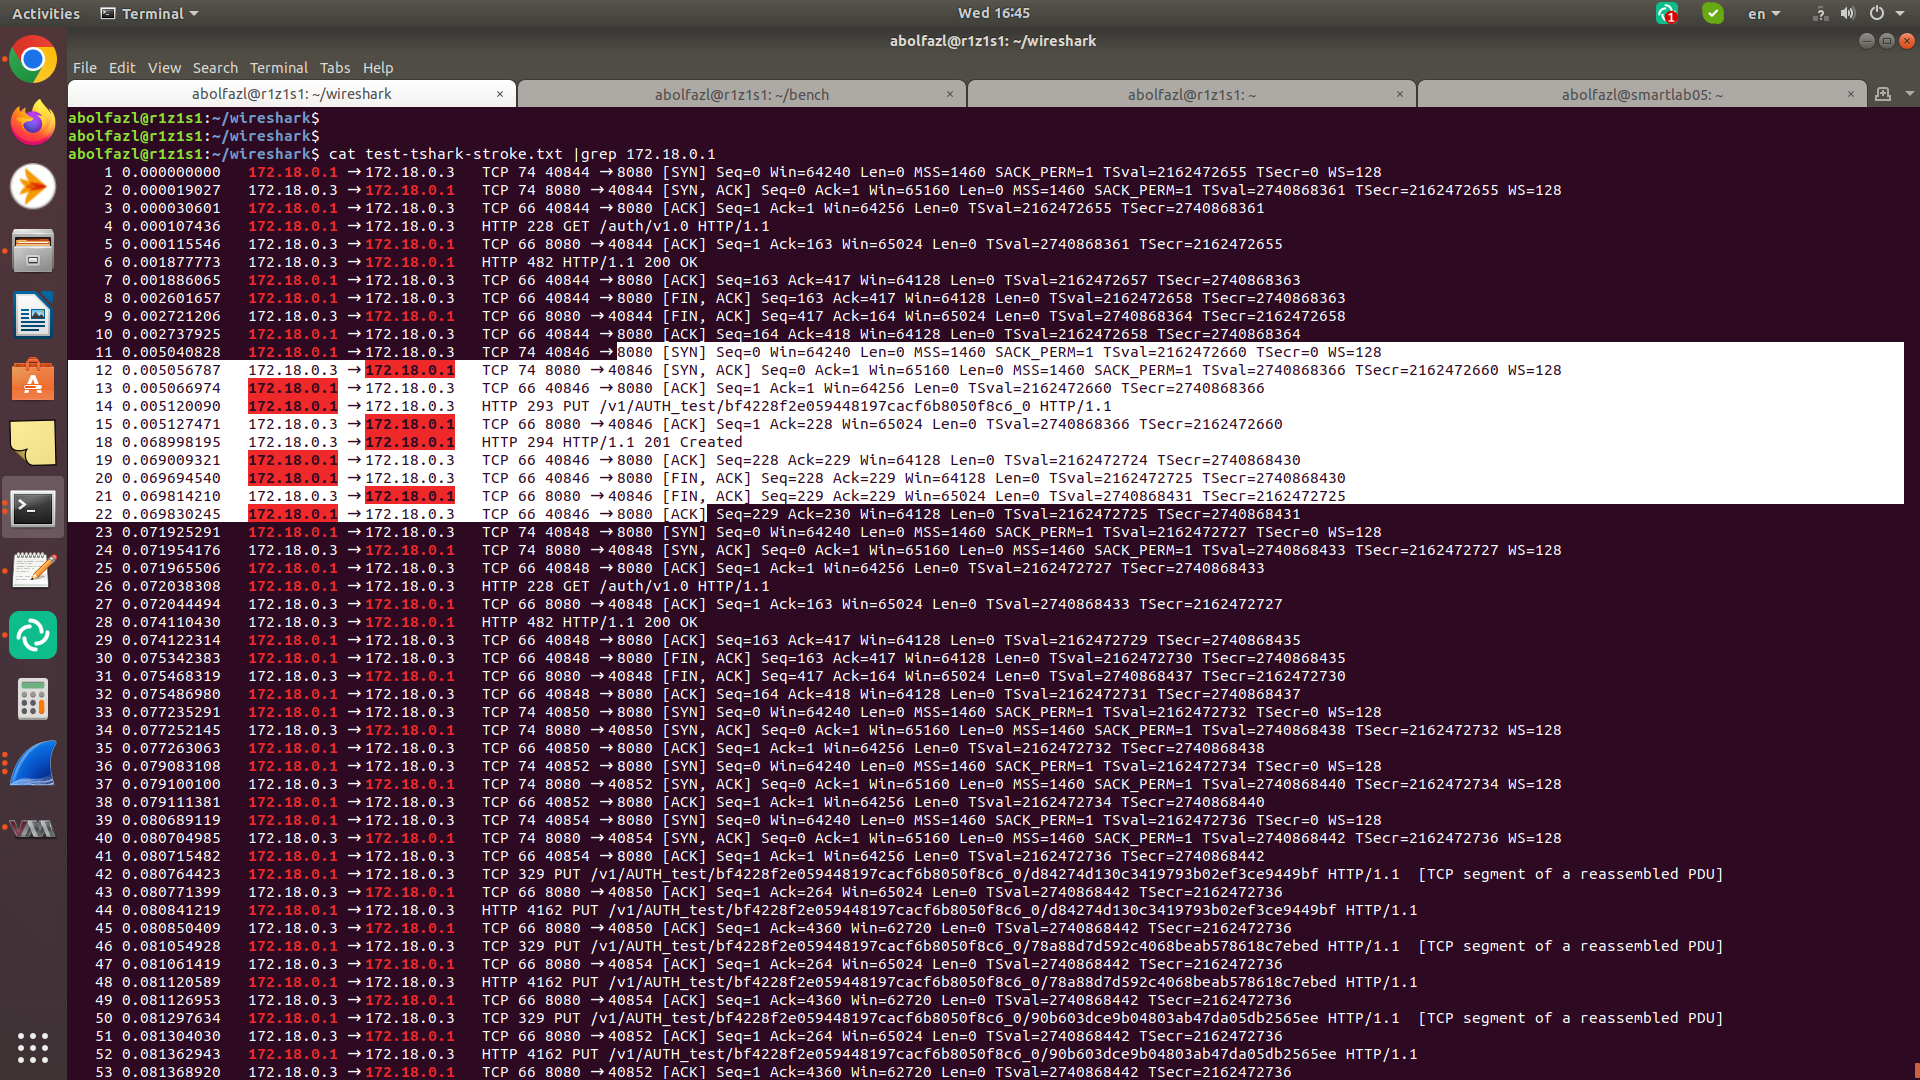
Task: Open the Terminal menu in the menubar
Action: (278, 68)
